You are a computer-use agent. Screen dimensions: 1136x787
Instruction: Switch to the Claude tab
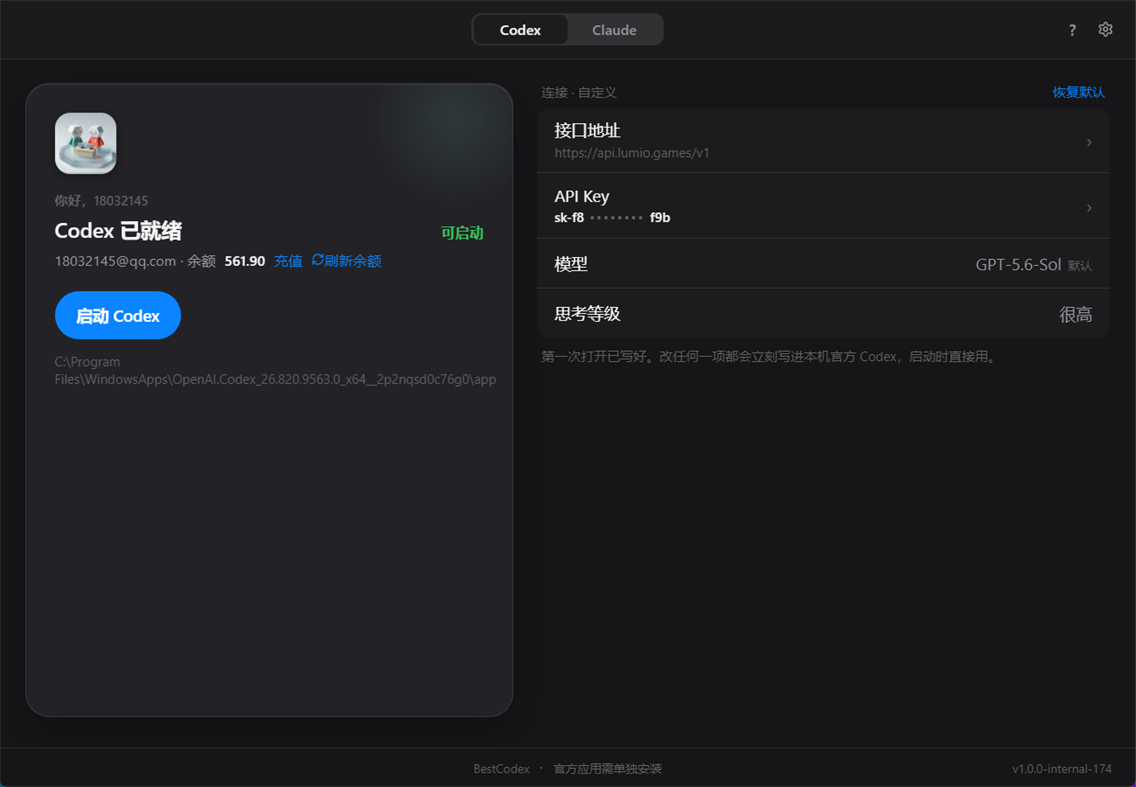click(x=614, y=30)
